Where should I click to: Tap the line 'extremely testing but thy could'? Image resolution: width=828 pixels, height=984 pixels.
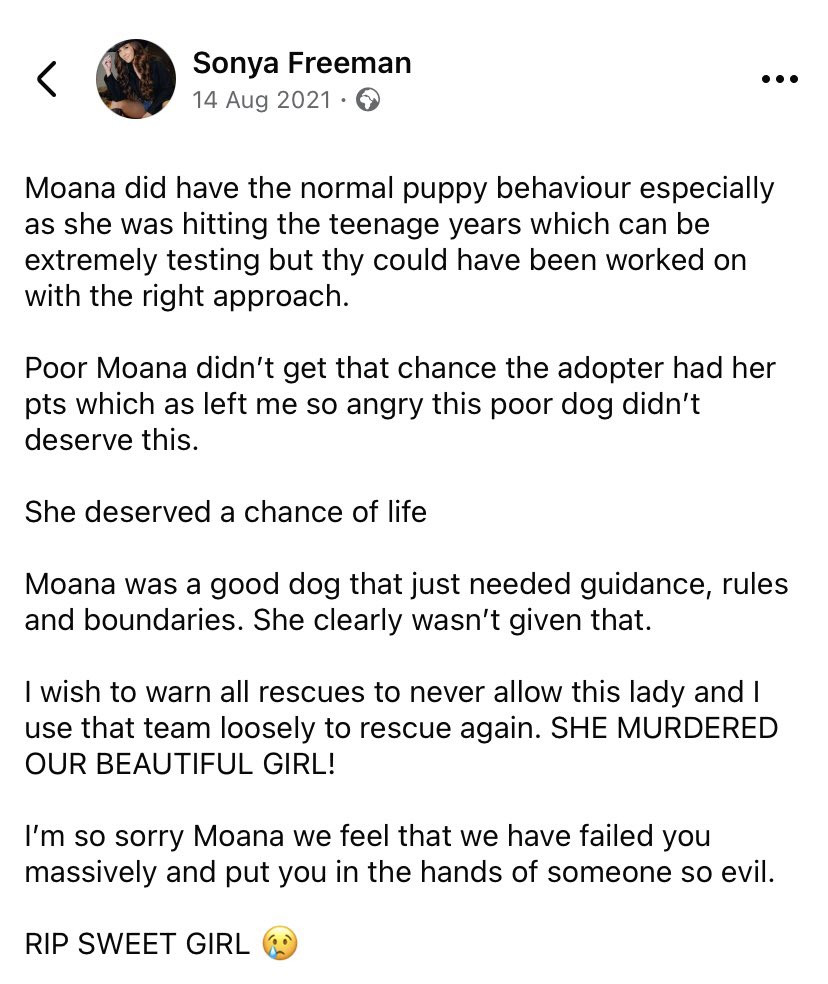[385, 260]
